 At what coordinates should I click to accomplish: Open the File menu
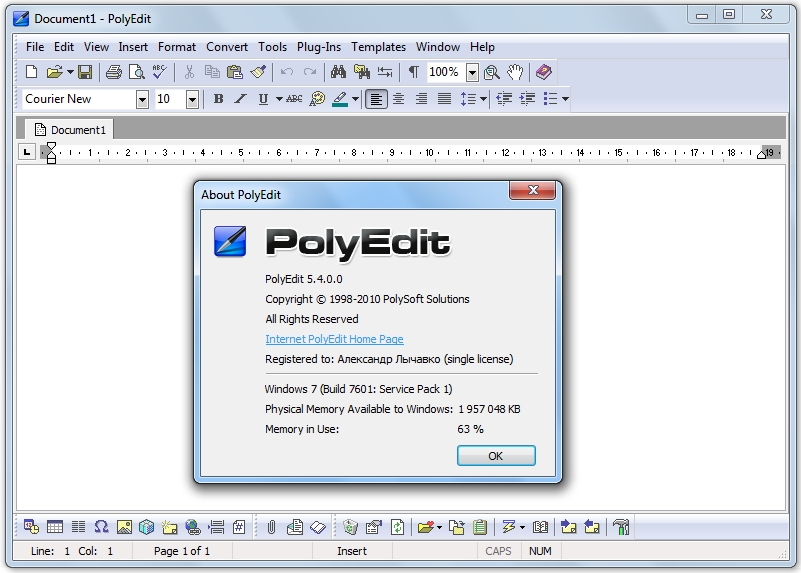tap(35, 47)
